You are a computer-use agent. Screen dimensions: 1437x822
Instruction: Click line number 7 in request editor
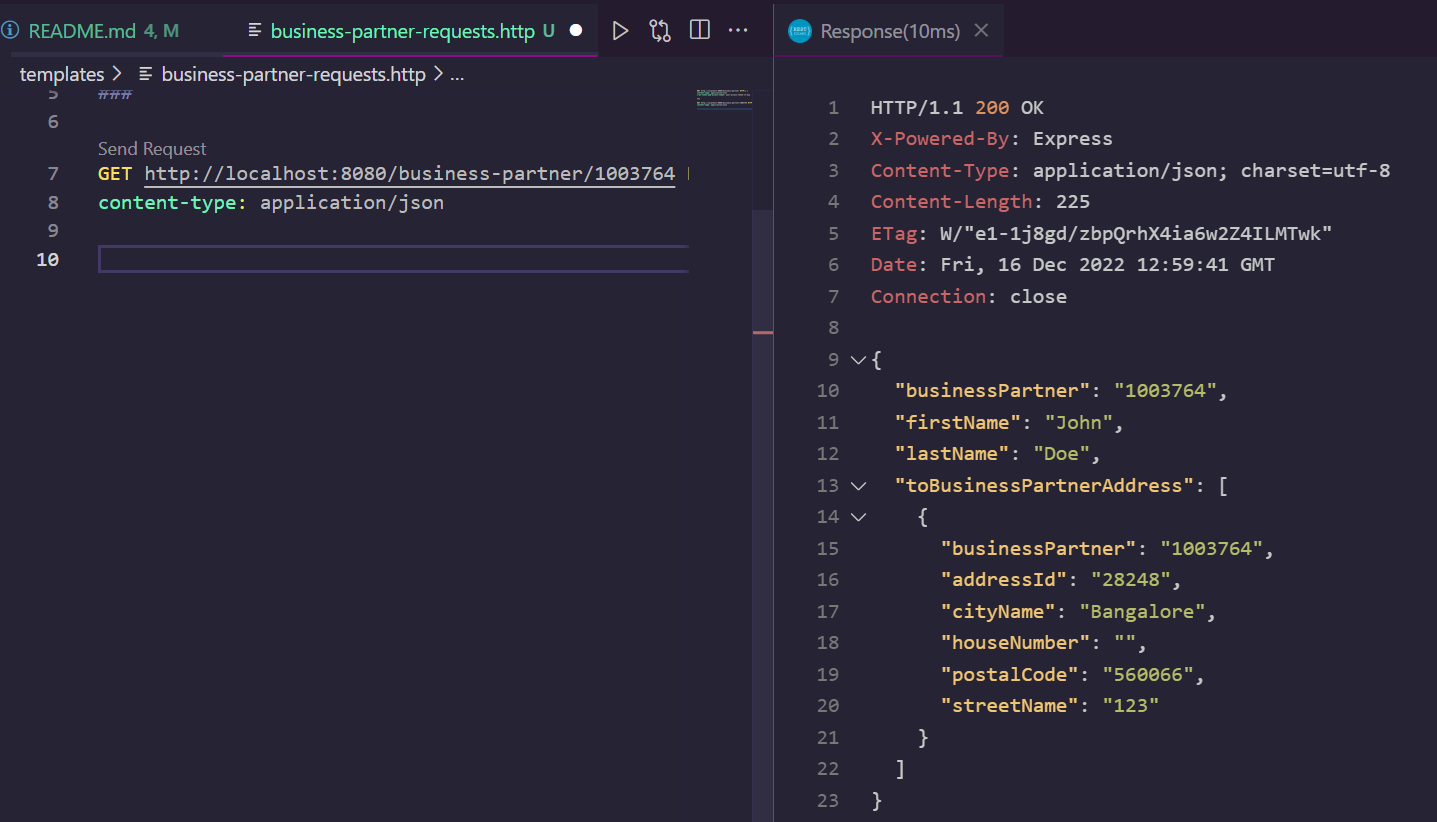coord(53,174)
